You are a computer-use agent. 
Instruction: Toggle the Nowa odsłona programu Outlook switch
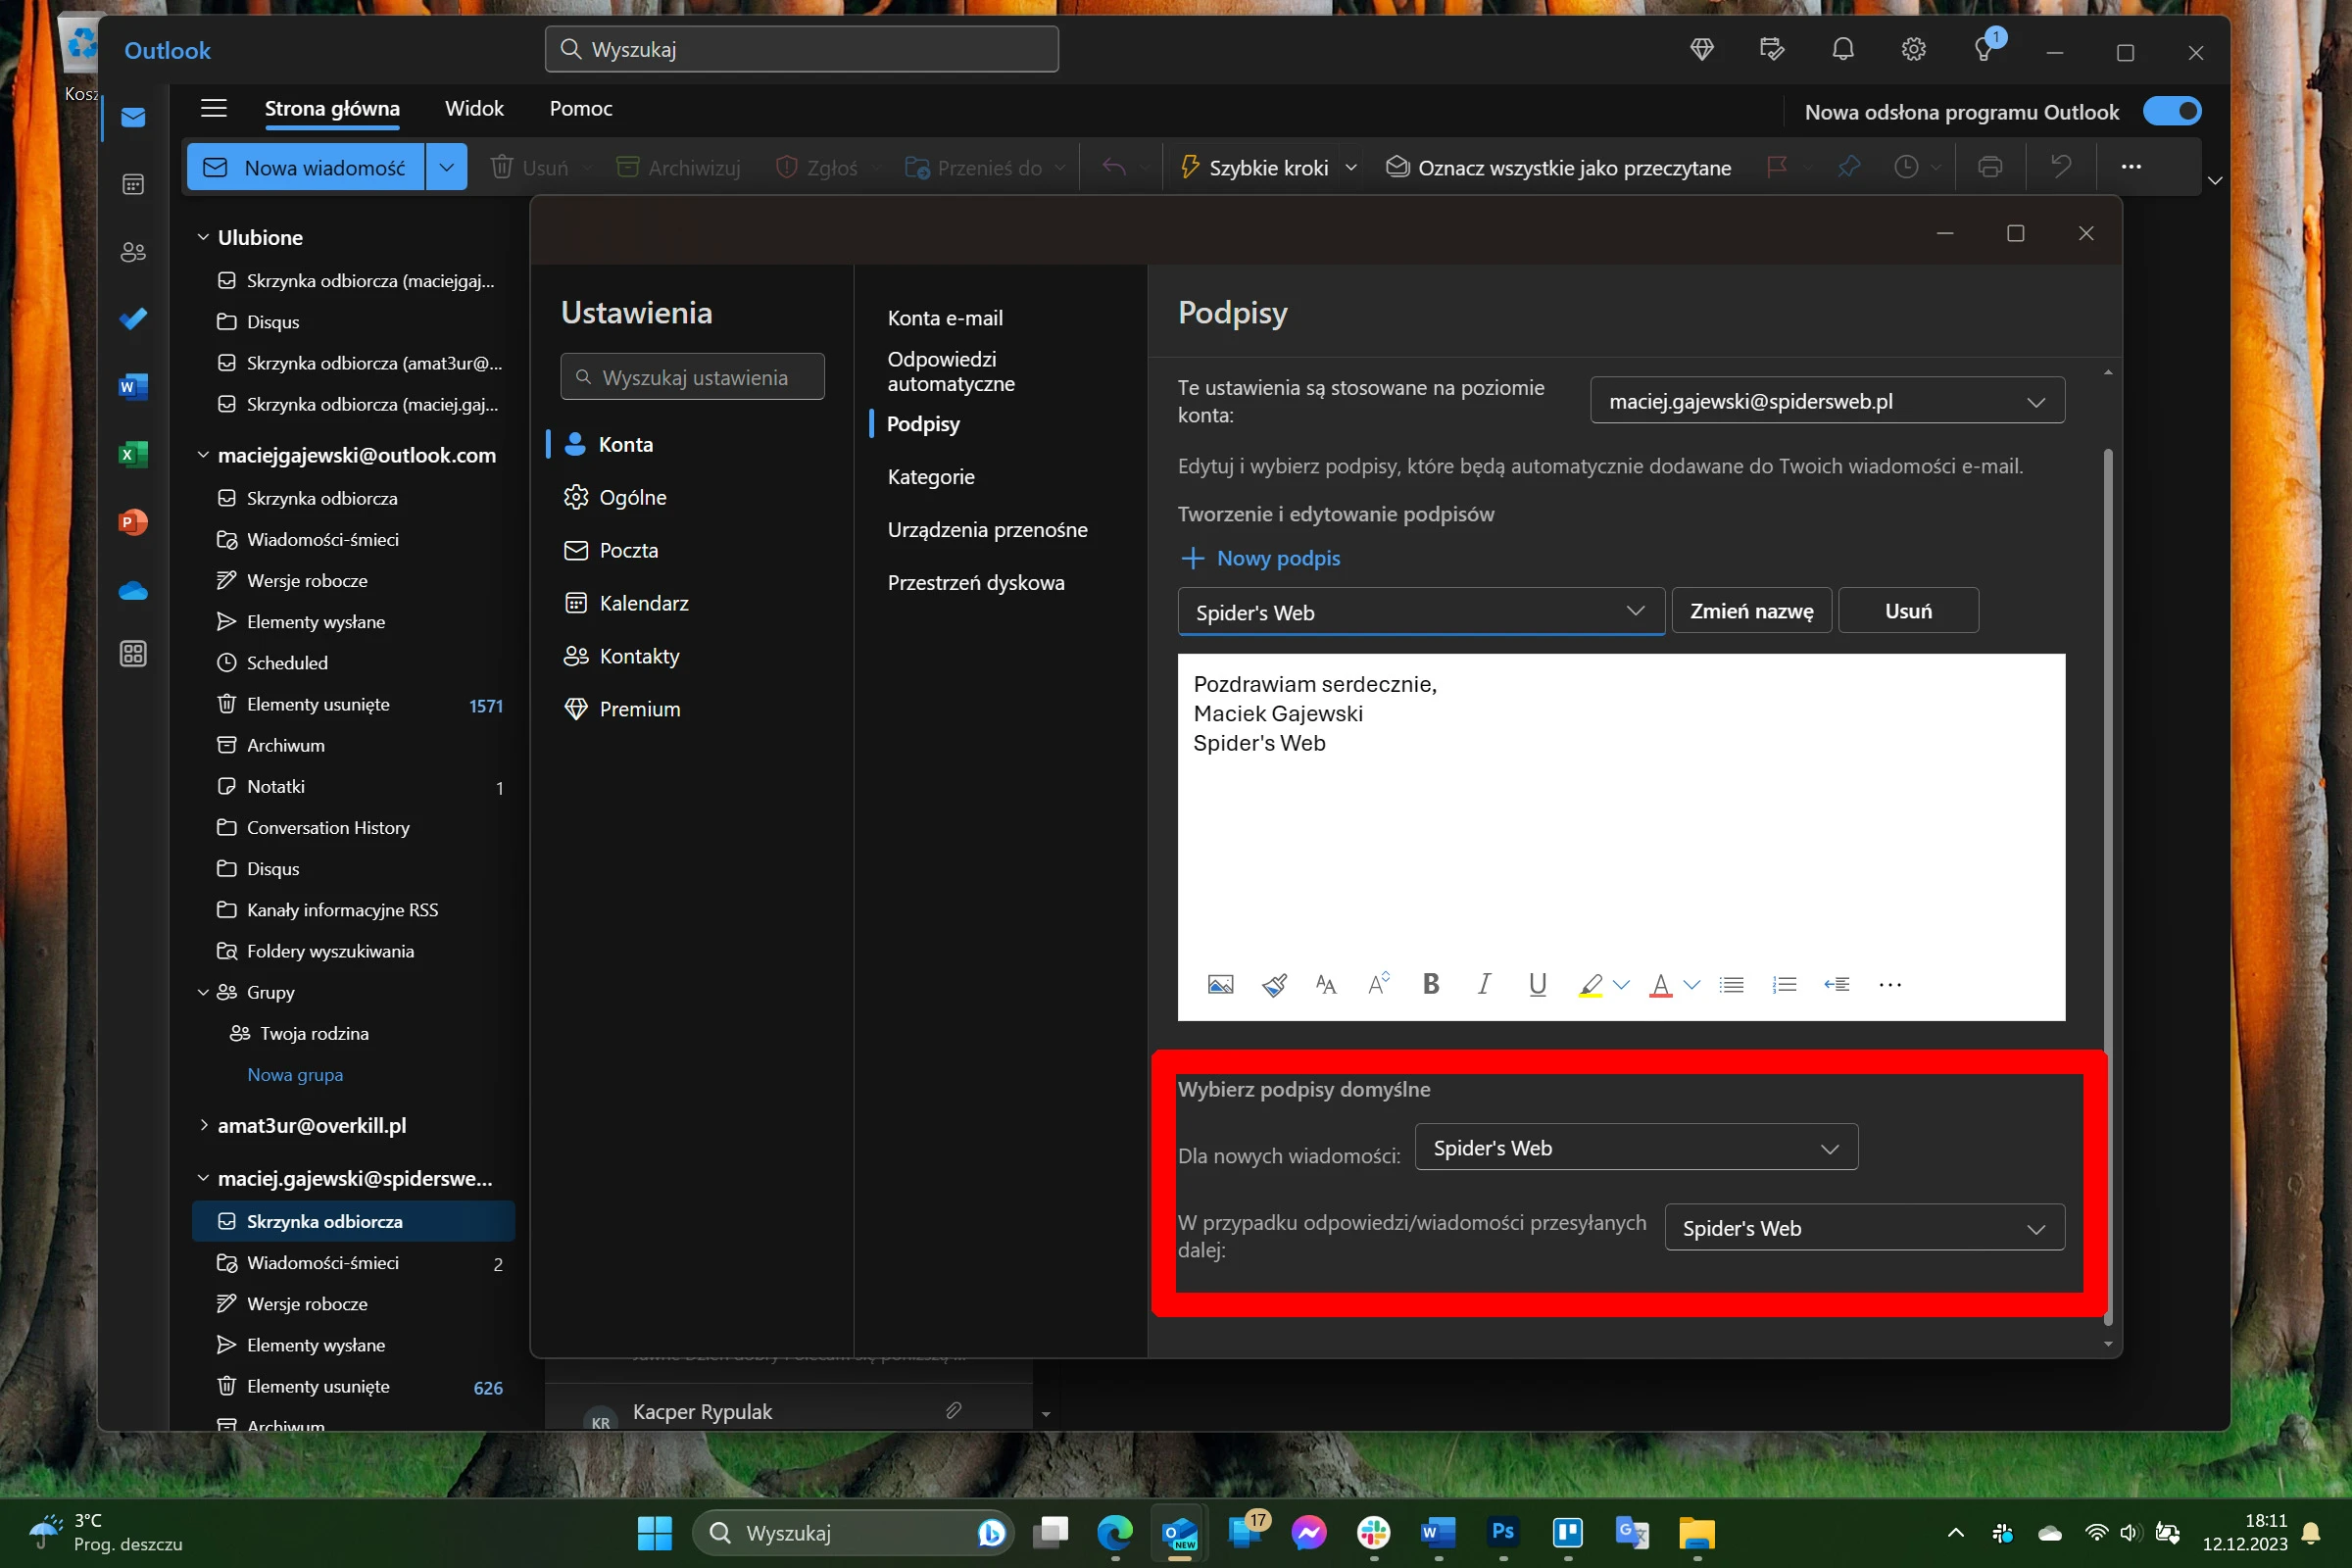(2172, 111)
